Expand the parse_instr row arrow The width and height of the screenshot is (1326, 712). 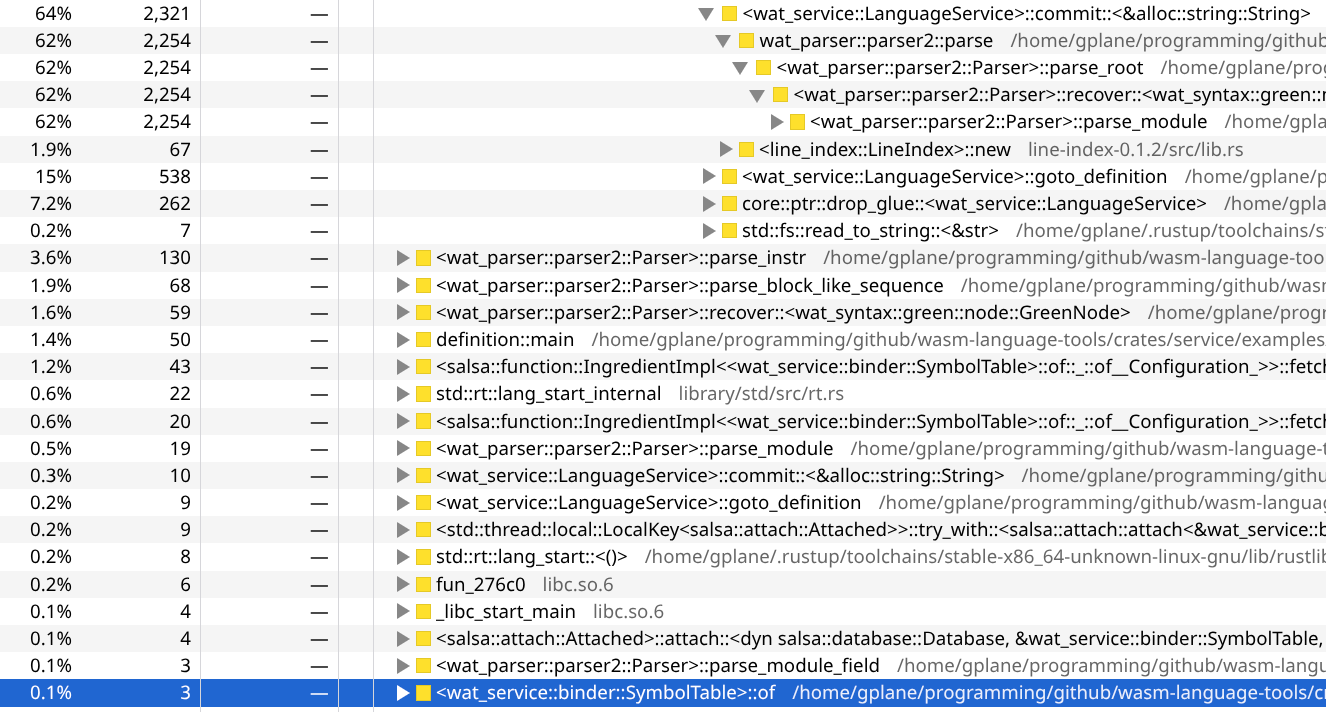(x=403, y=257)
